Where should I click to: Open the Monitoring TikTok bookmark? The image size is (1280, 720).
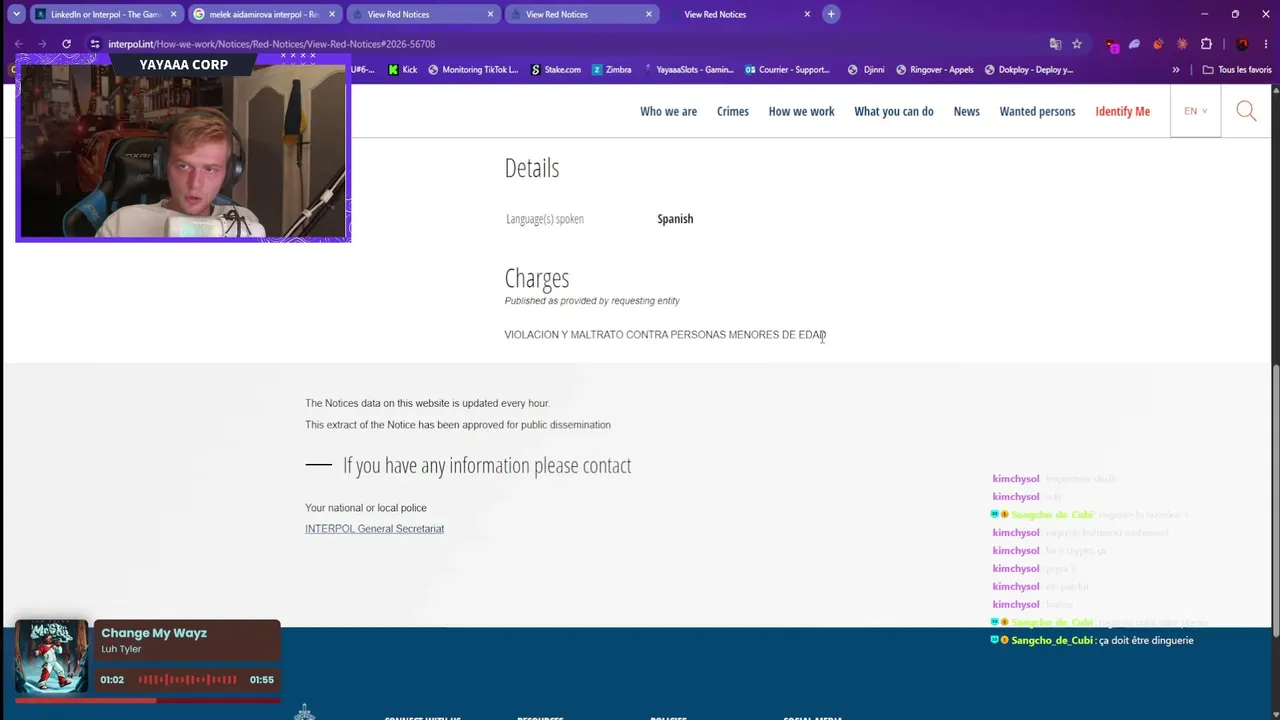click(x=473, y=70)
